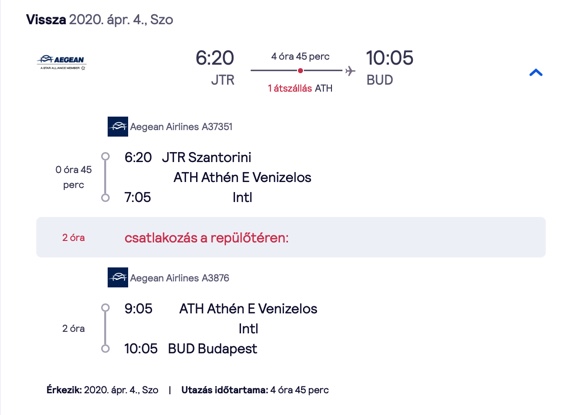Click the 'Érkezik' arrival date footer text

pyautogui.click(x=102, y=390)
